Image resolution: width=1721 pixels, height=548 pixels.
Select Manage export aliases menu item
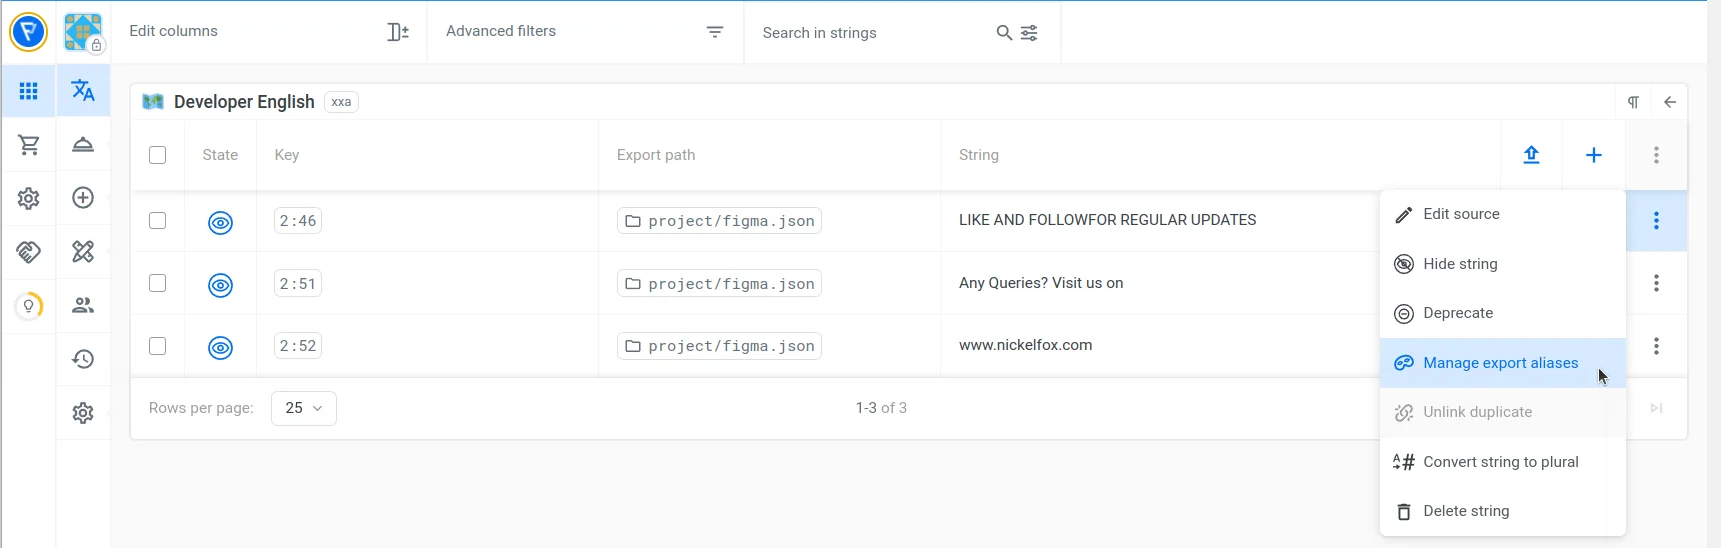[1500, 363]
